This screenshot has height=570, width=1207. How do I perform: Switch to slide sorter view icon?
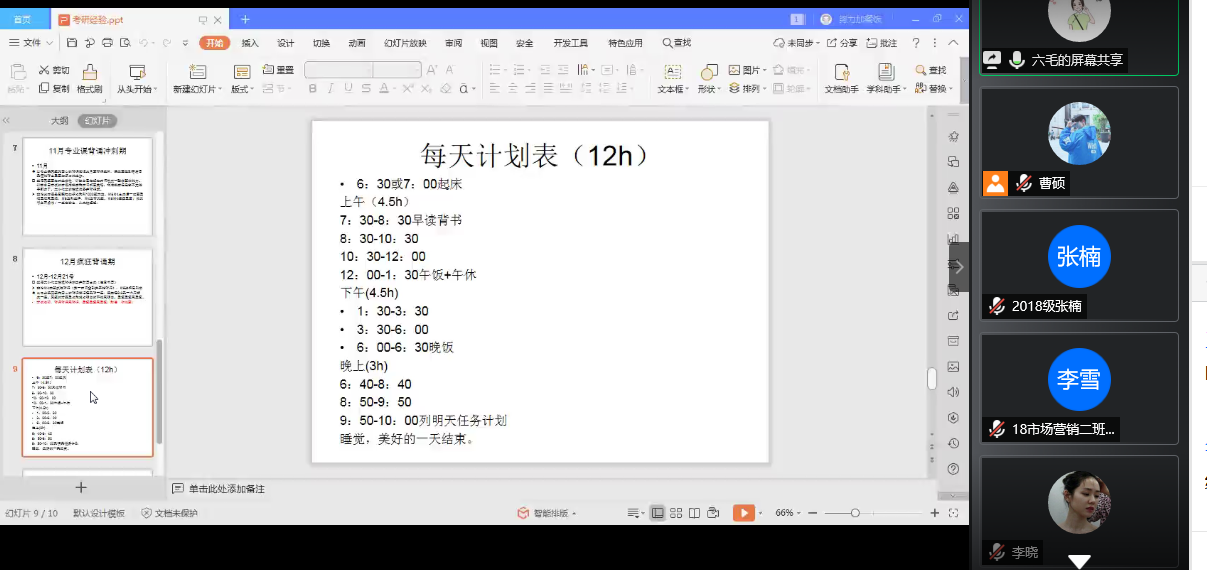(676, 513)
